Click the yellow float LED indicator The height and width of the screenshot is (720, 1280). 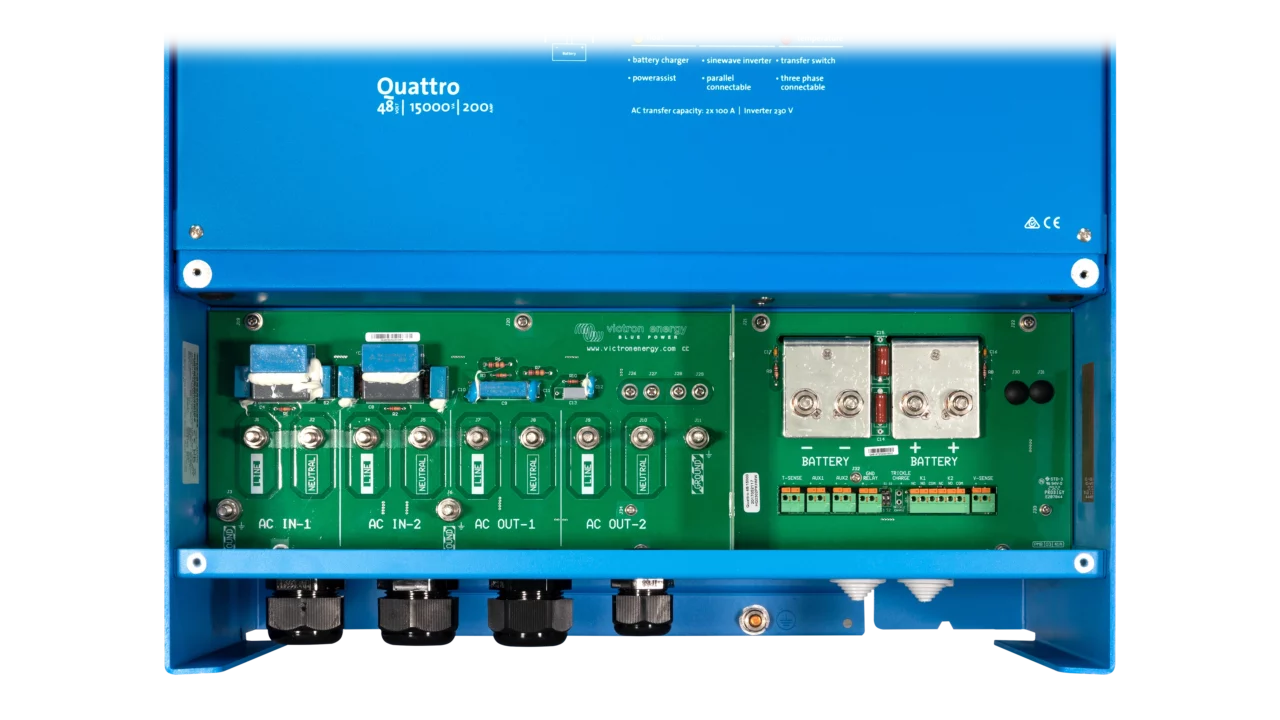[x=638, y=38]
